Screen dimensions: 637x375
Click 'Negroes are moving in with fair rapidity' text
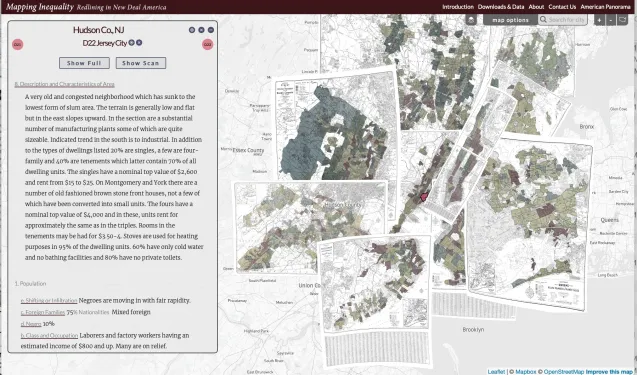[x=134, y=301]
